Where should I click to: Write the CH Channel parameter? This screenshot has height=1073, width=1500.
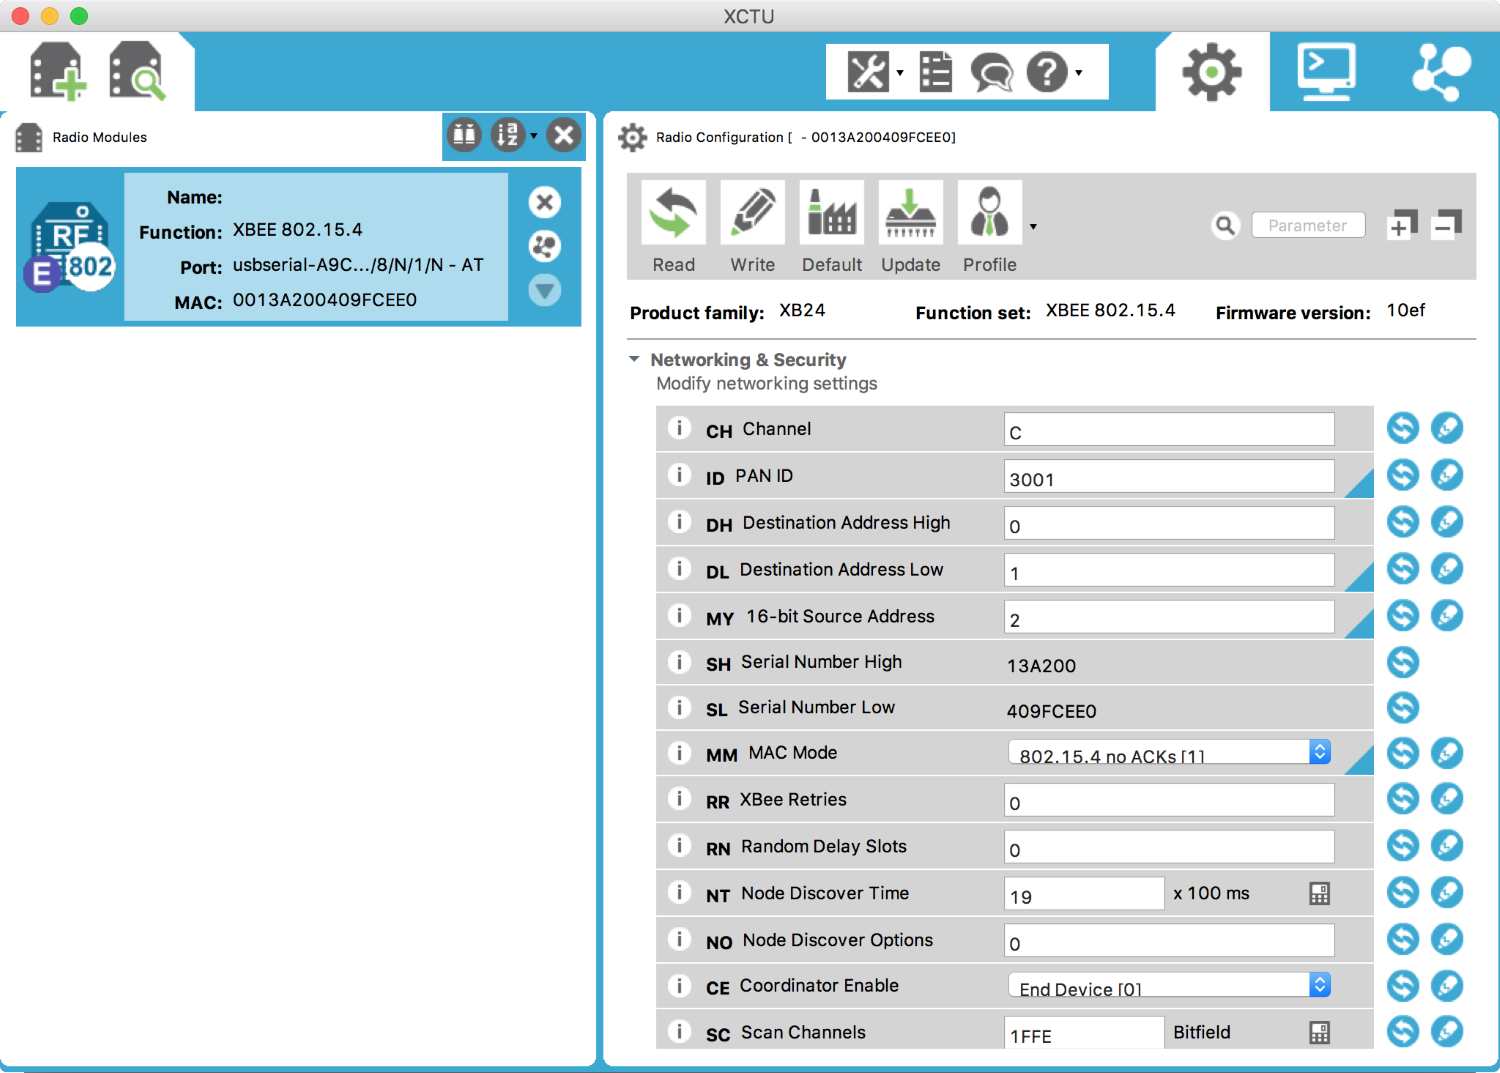(1447, 428)
